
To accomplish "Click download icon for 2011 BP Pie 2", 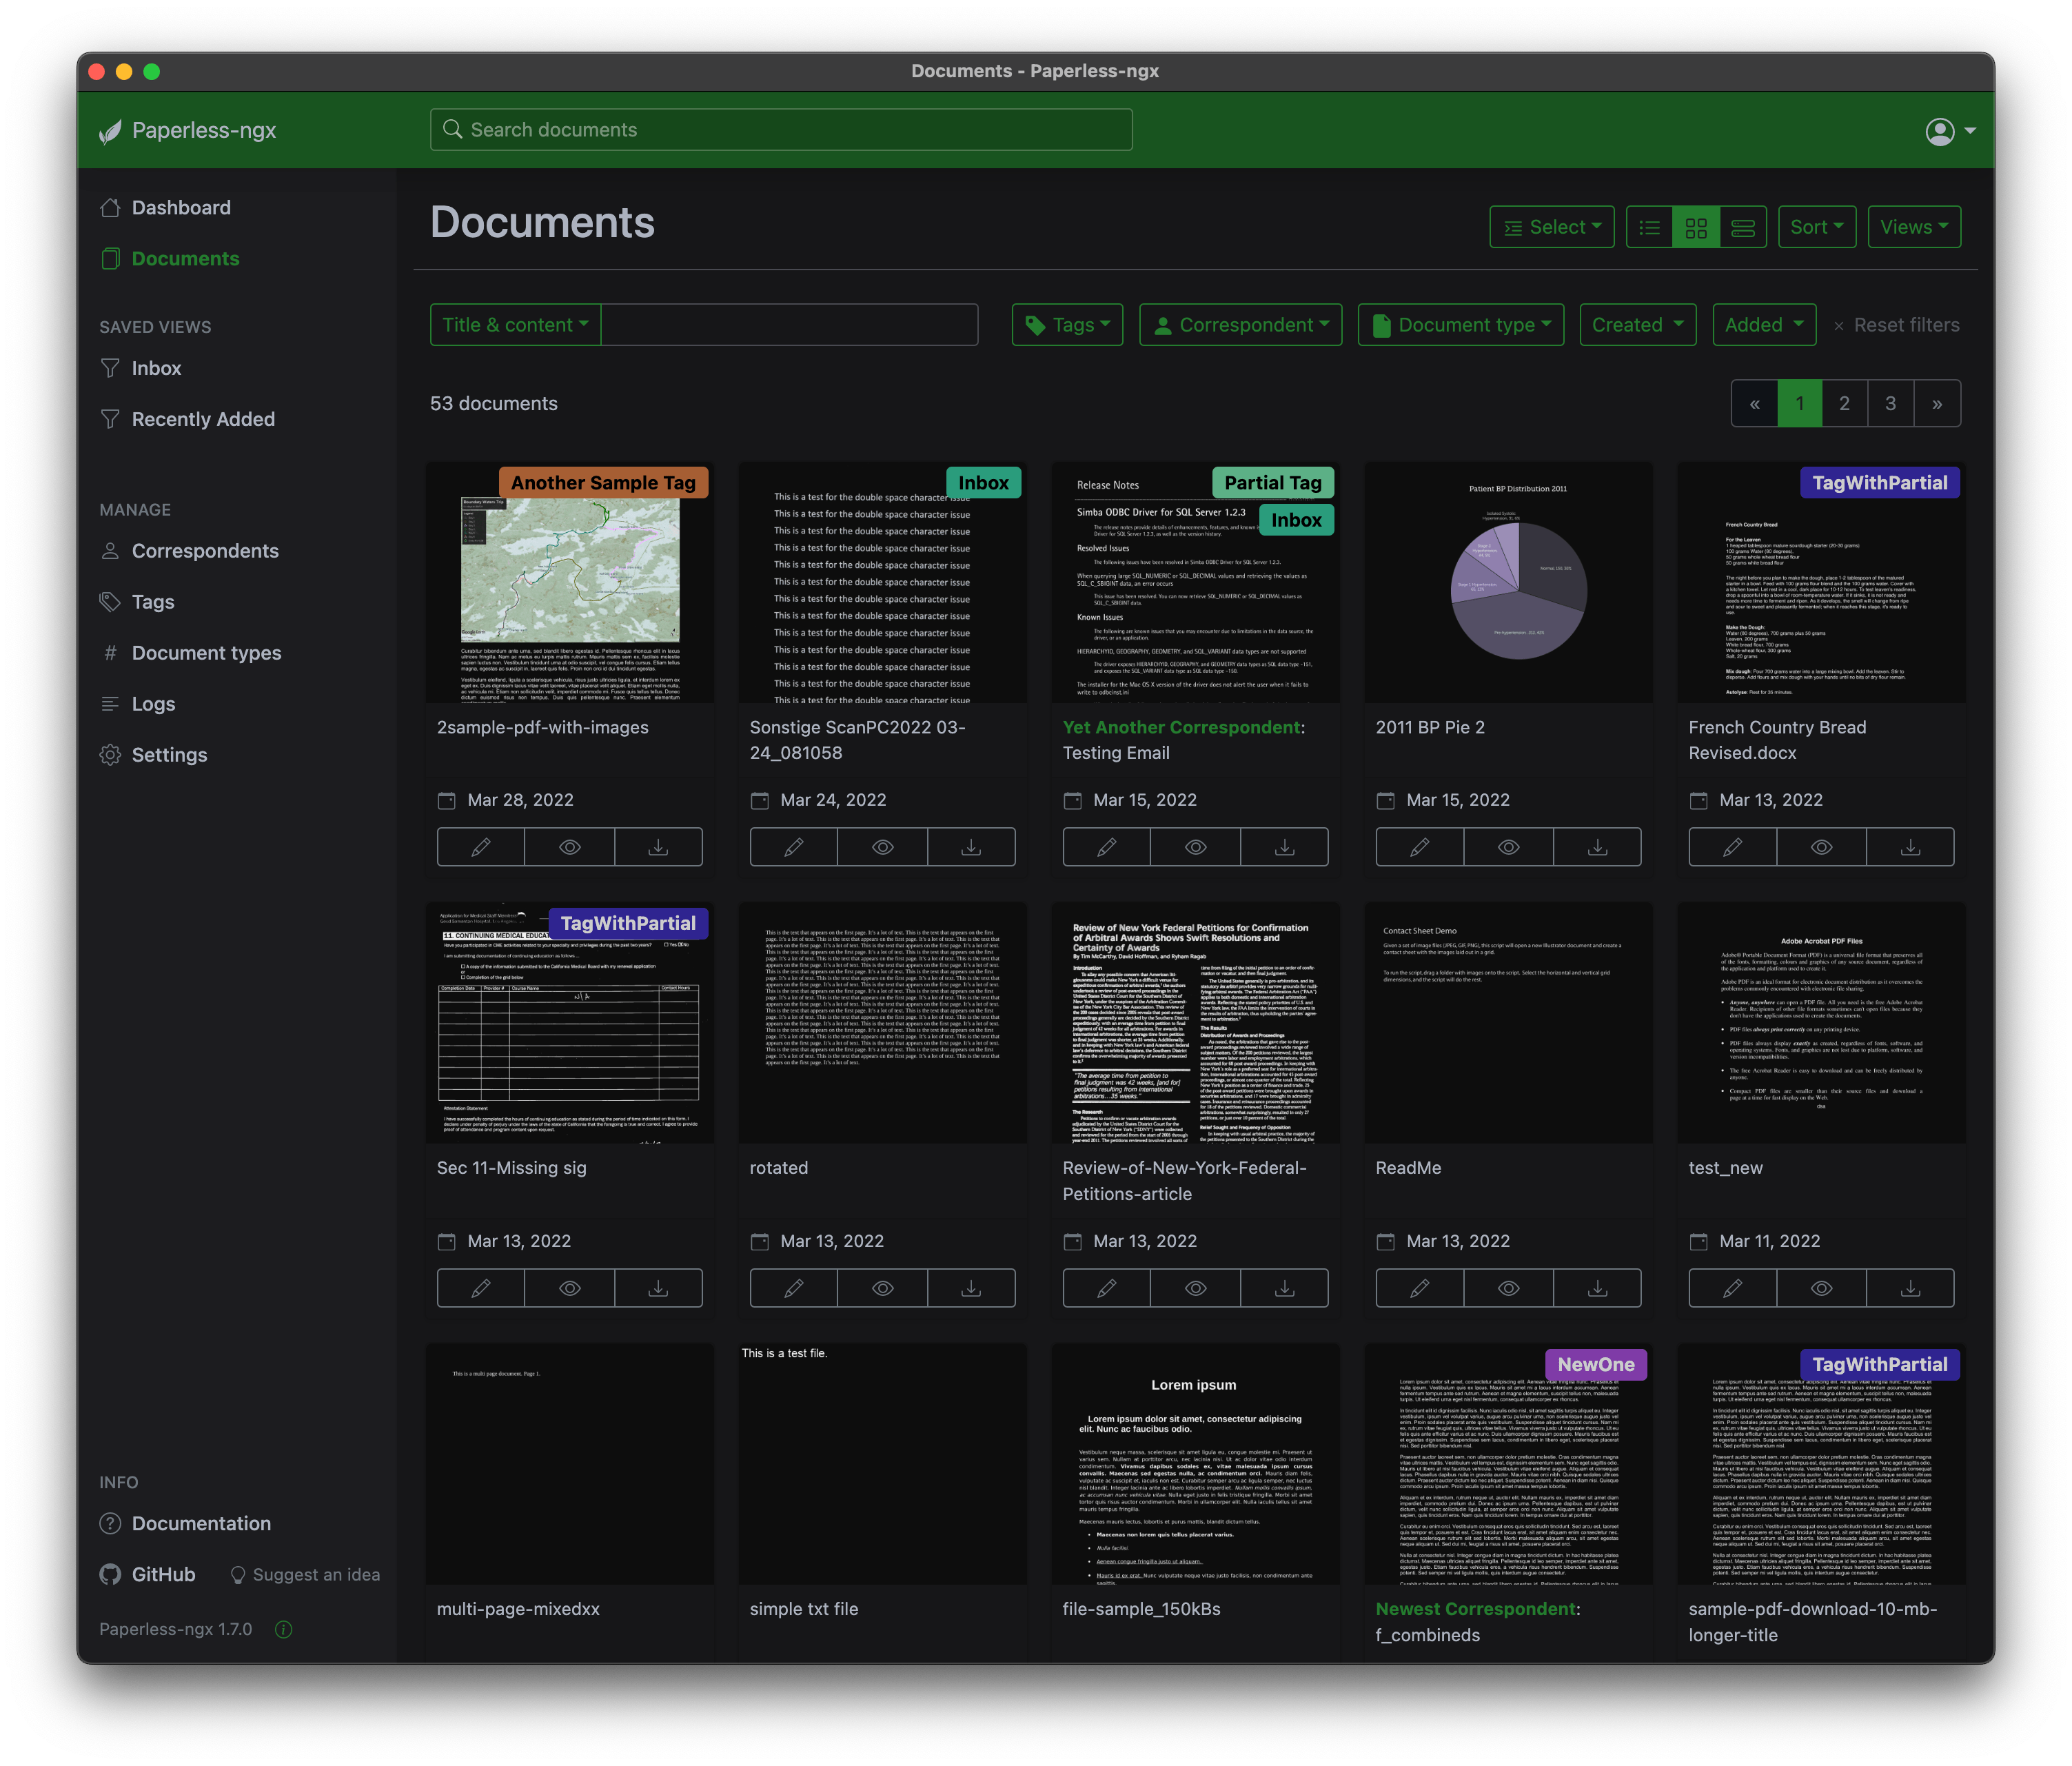I will tap(1597, 847).
